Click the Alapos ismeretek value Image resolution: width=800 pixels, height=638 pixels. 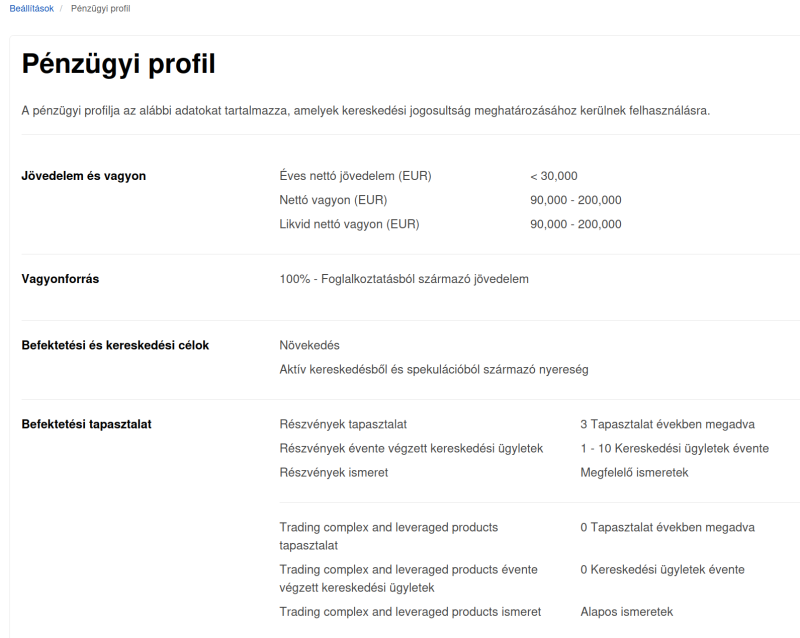[626, 611]
